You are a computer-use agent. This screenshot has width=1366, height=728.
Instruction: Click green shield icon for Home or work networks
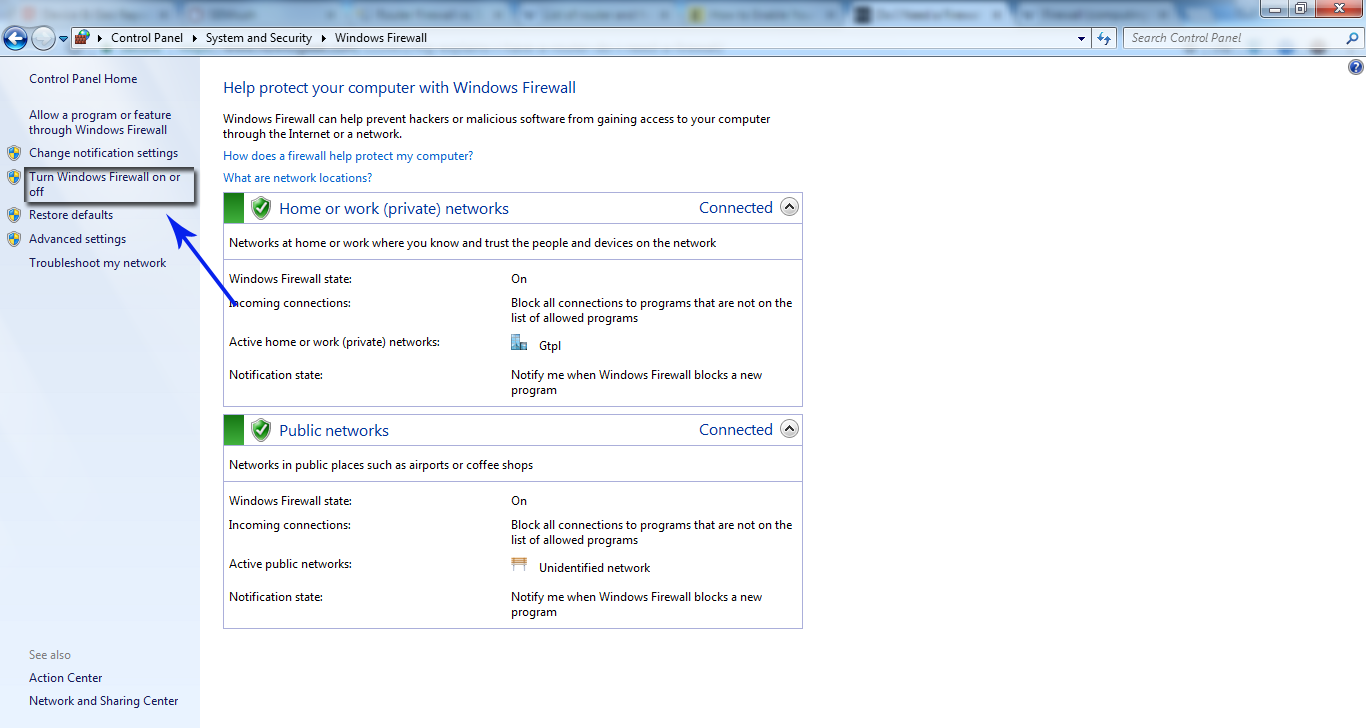pyautogui.click(x=261, y=208)
